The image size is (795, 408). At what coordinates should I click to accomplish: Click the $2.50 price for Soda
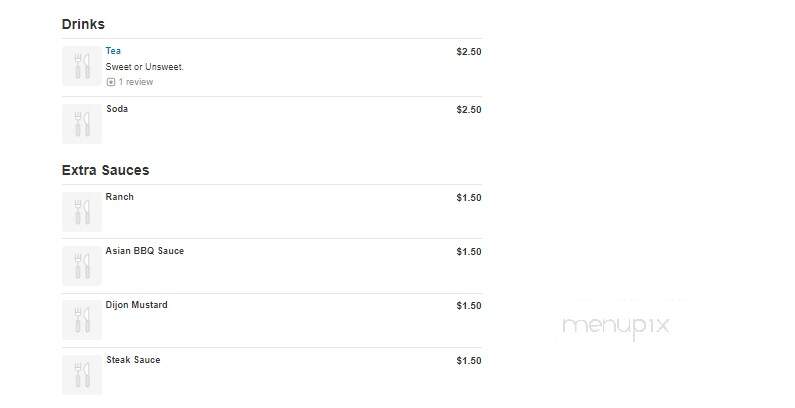point(469,109)
